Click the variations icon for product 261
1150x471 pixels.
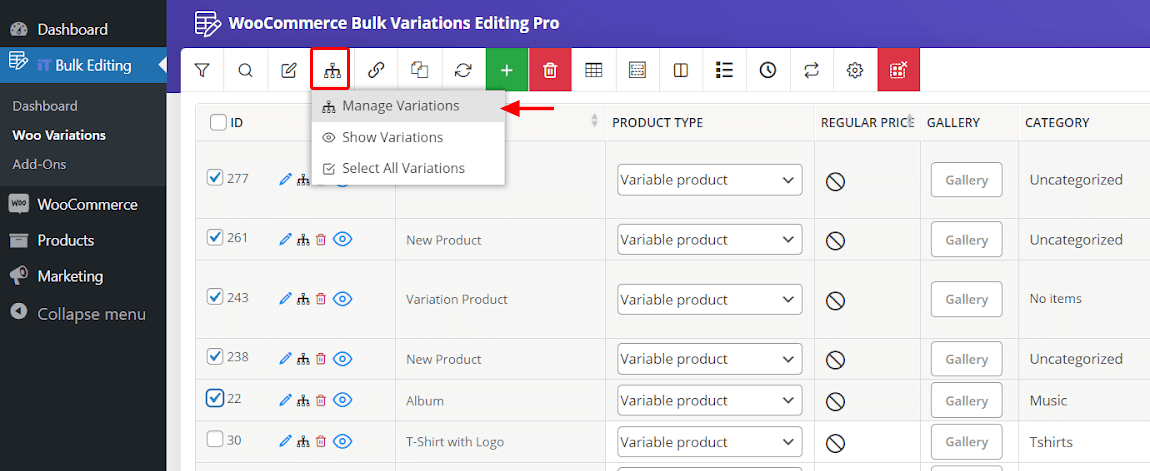point(303,240)
